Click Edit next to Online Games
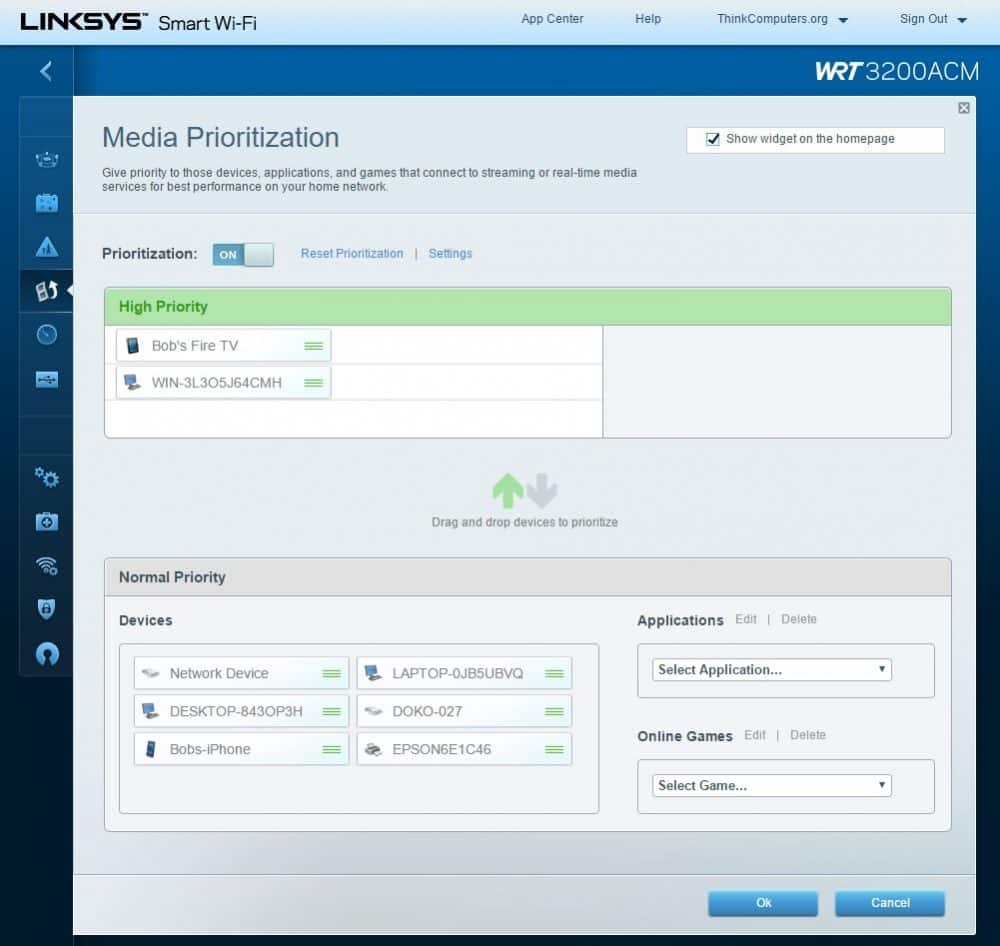This screenshot has height=946, width=1000. (x=754, y=735)
